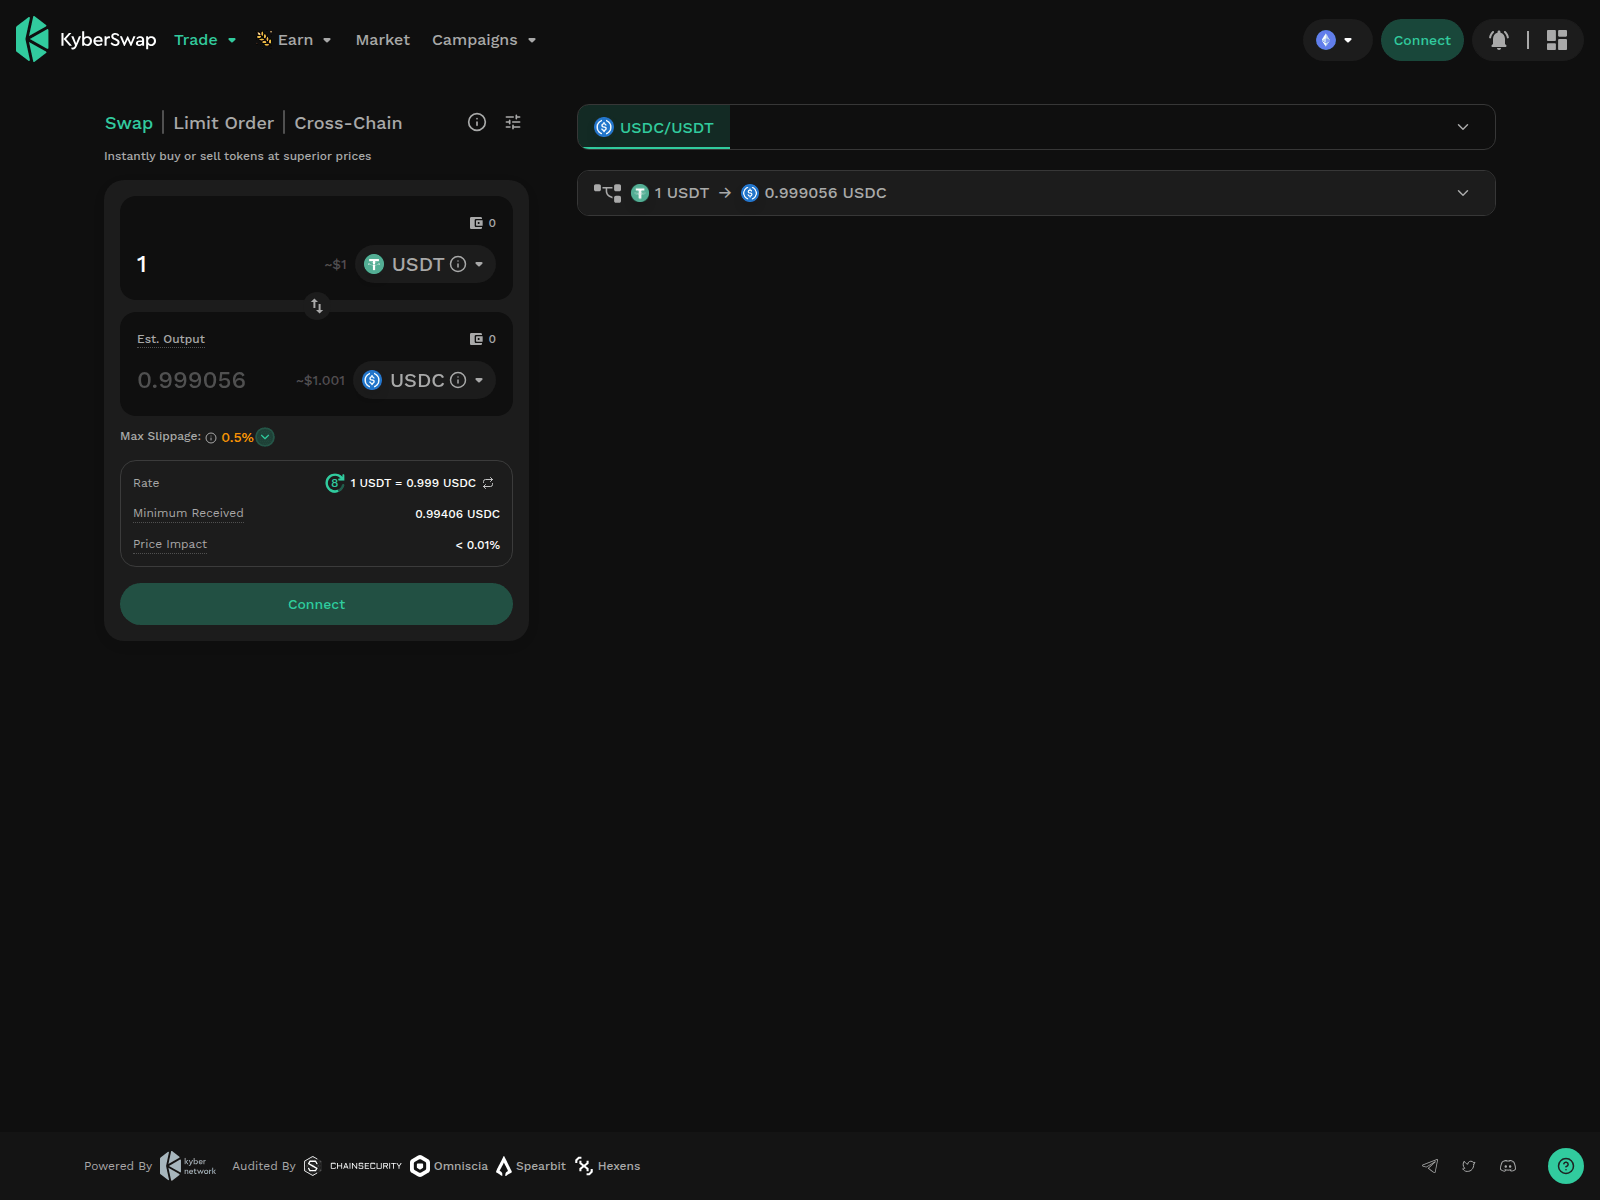Go to the Market page
This screenshot has height=1200, width=1600.
(383, 40)
